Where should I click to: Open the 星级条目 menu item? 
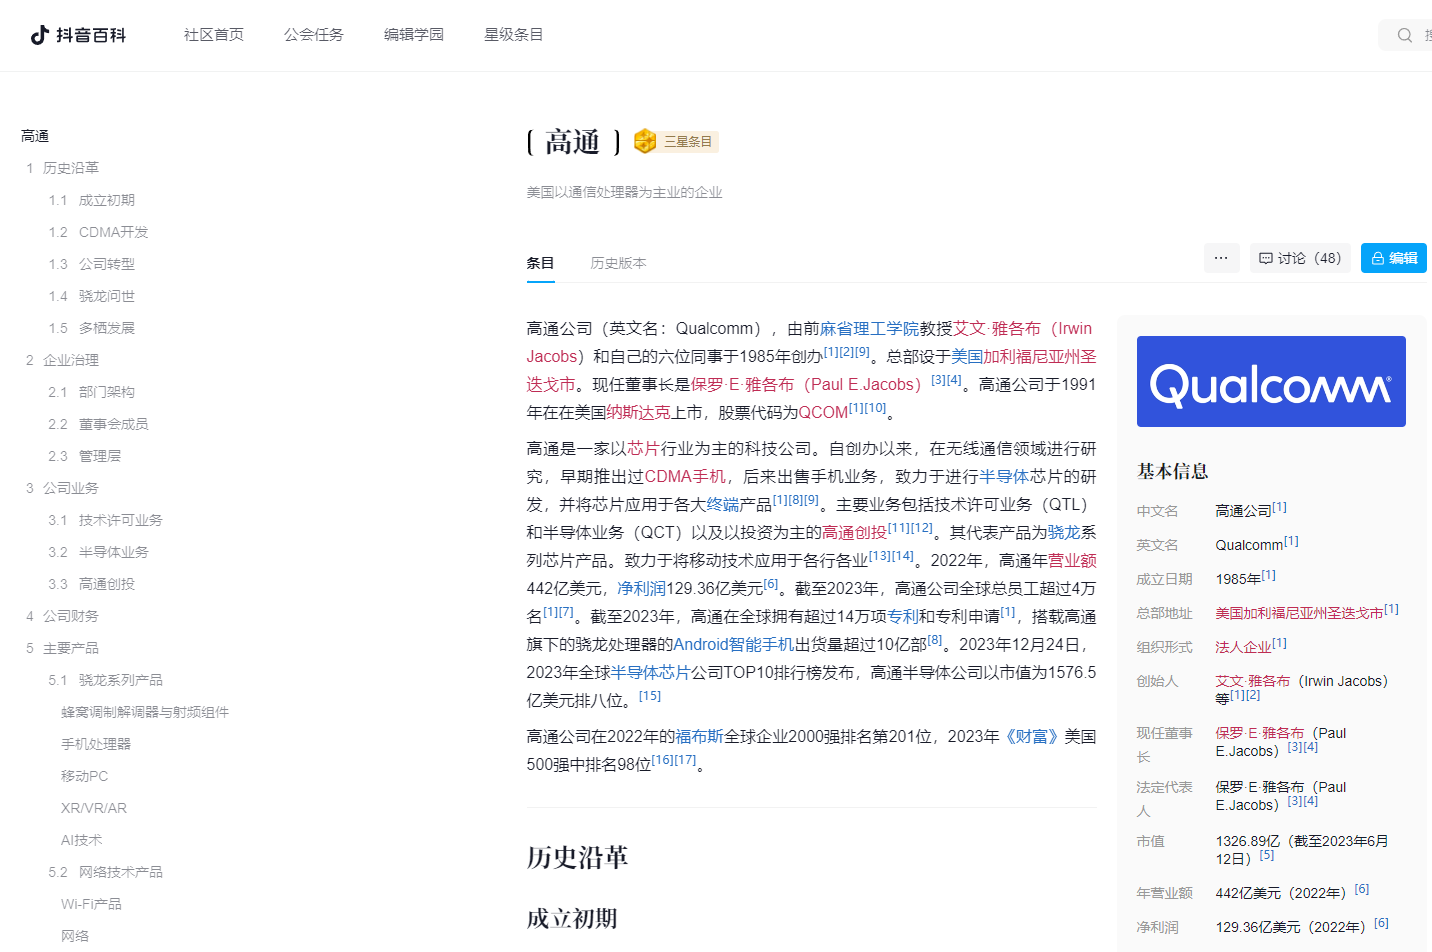point(514,35)
